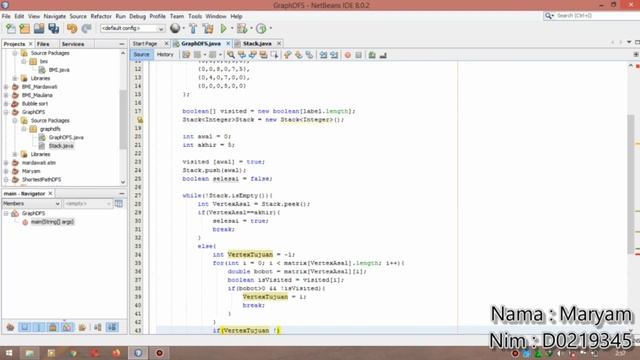The image size is (640, 360).
Task: Switch to the Stack.java editor tab
Action: tap(257, 43)
